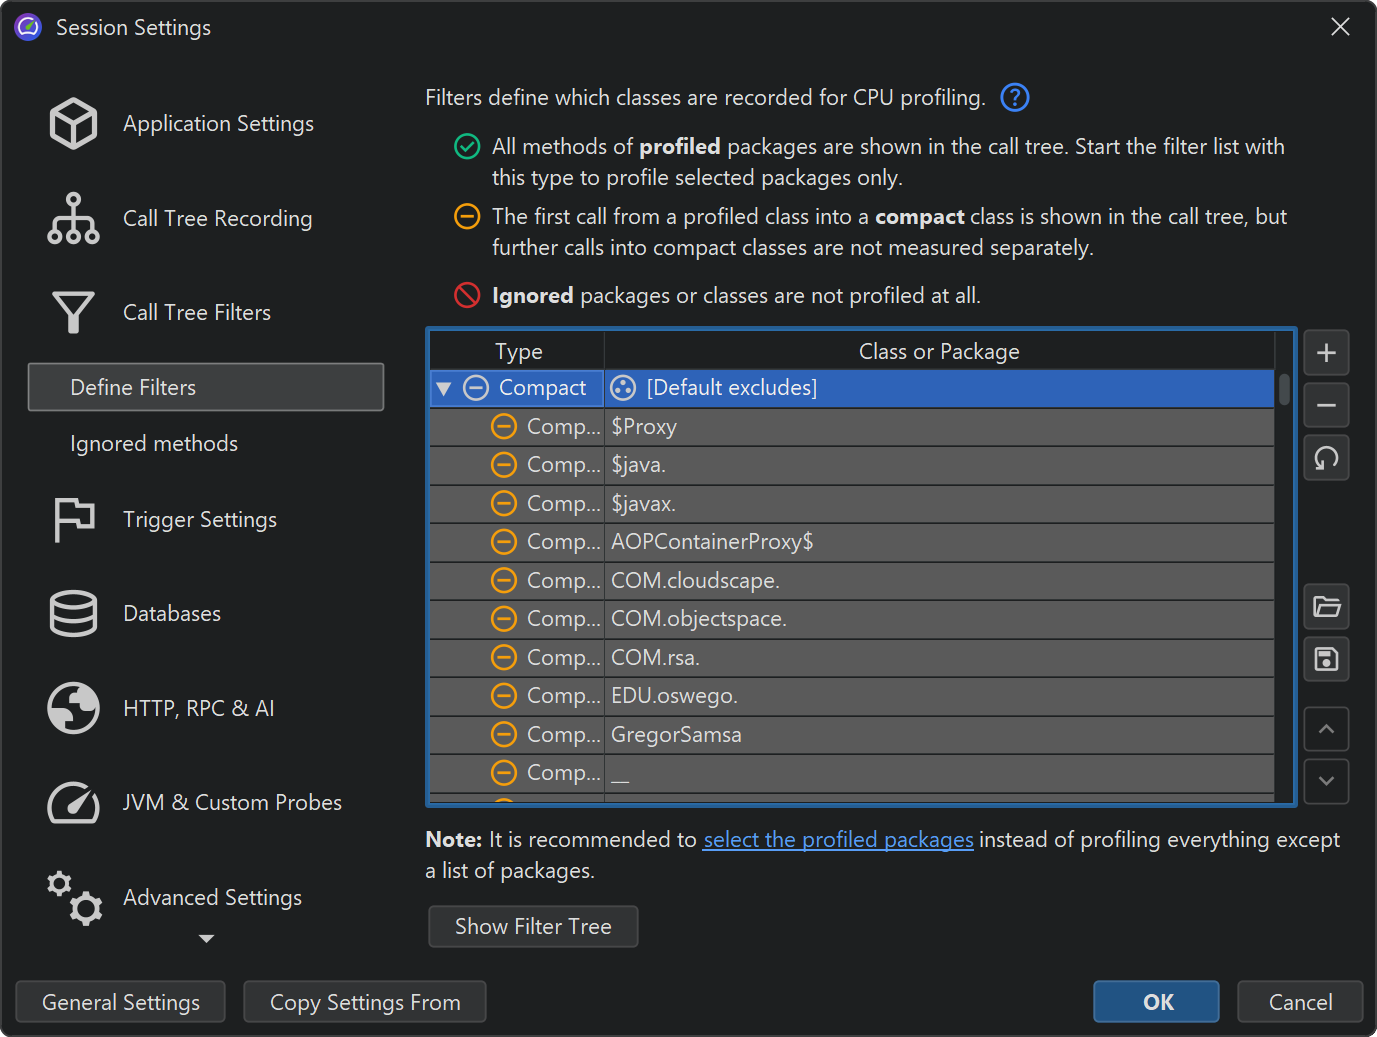
Task: Move filter up with chevron-up button
Action: 1326,729
